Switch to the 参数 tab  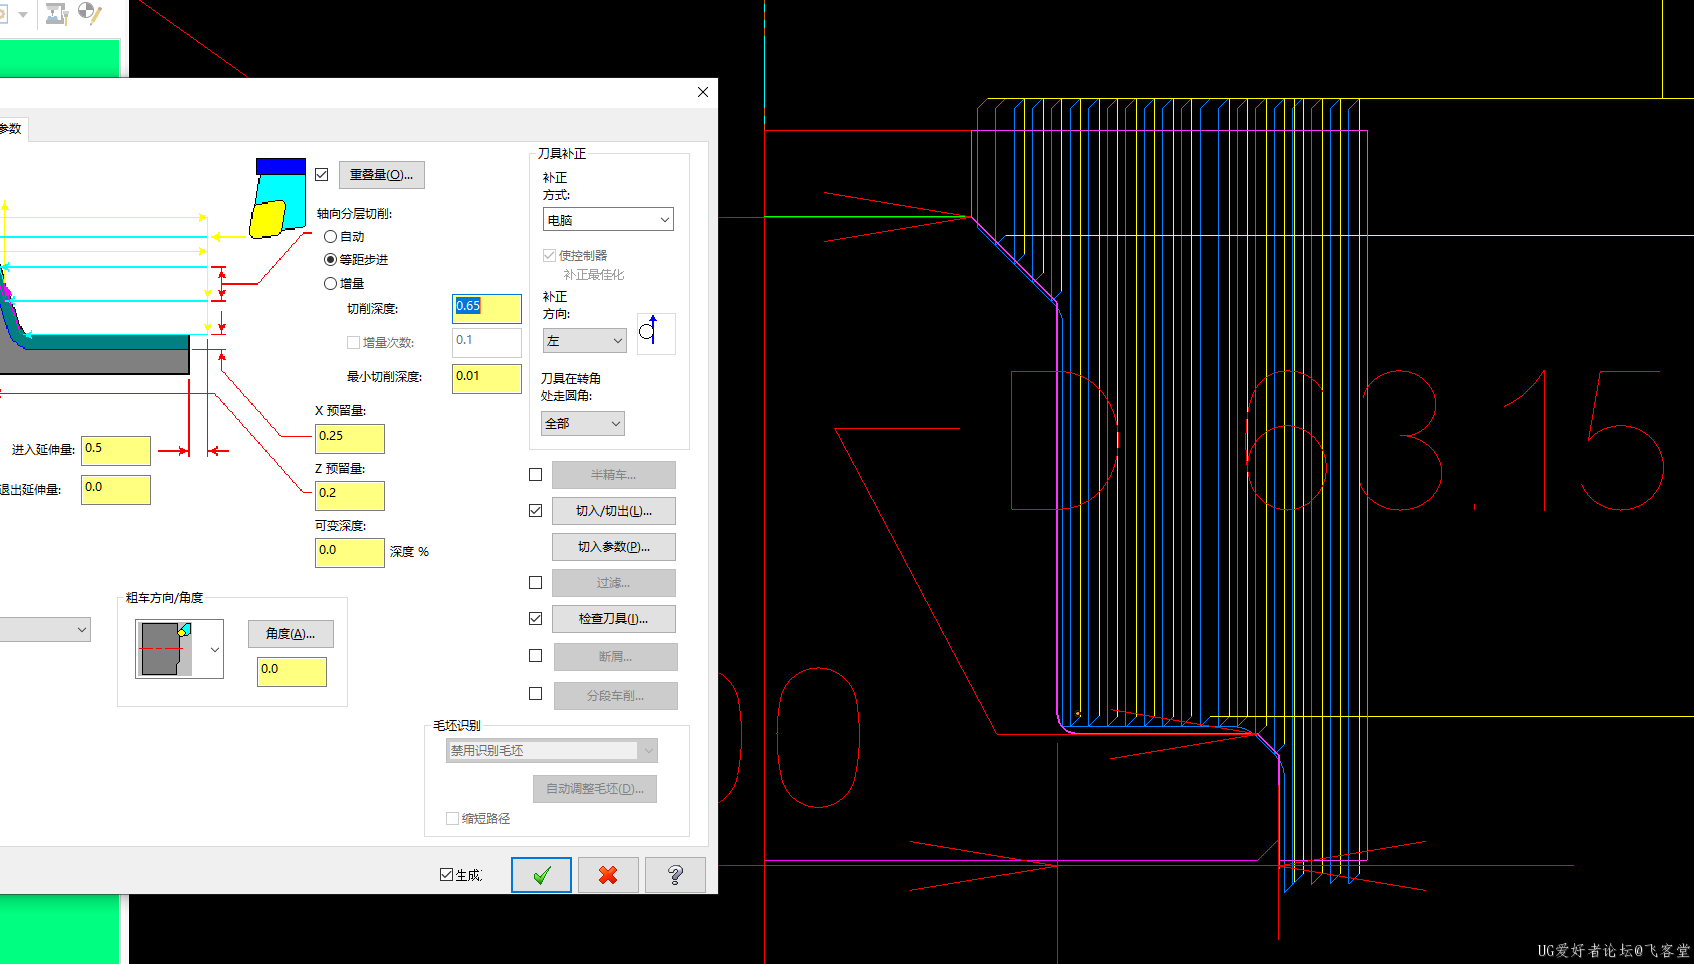click(11, 129)
